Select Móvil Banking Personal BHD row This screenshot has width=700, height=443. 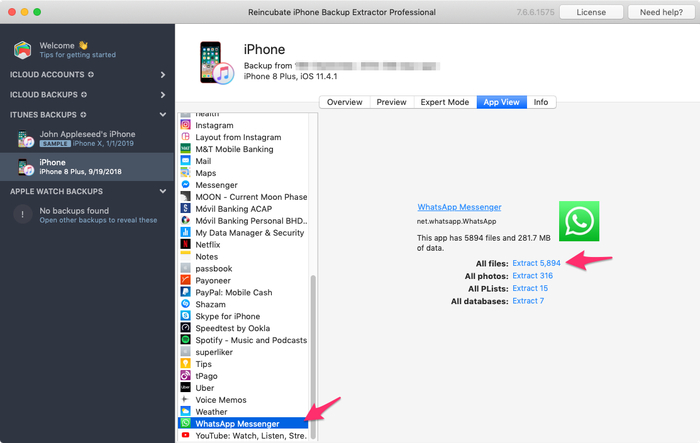pos(244,221)
